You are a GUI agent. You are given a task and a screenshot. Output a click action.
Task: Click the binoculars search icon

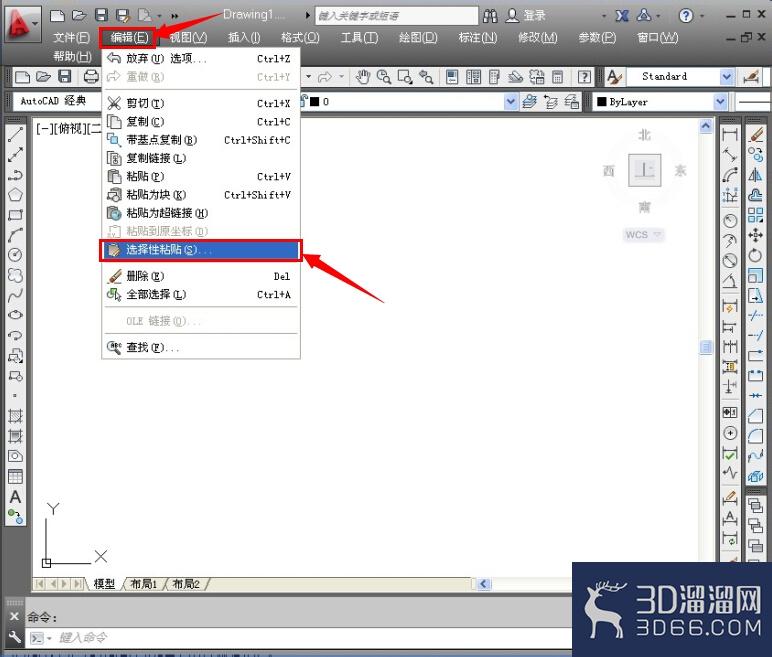point(490,16)
